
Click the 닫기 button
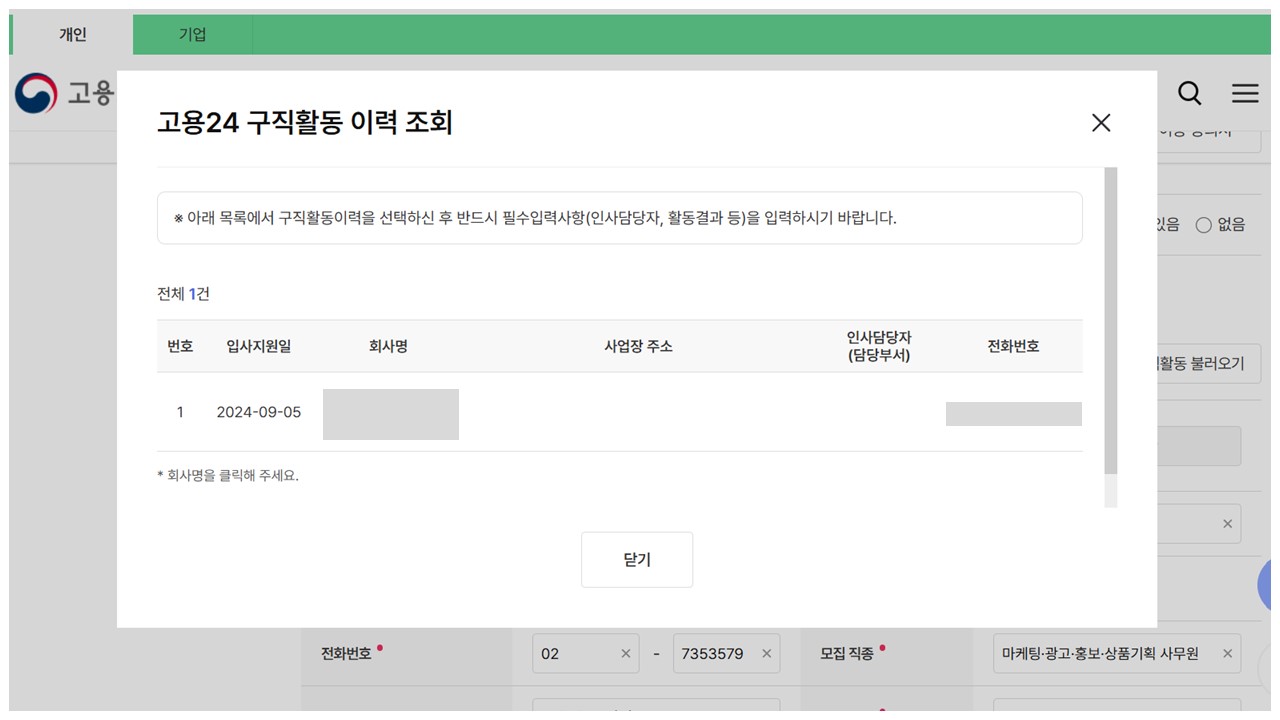(637, 560)
